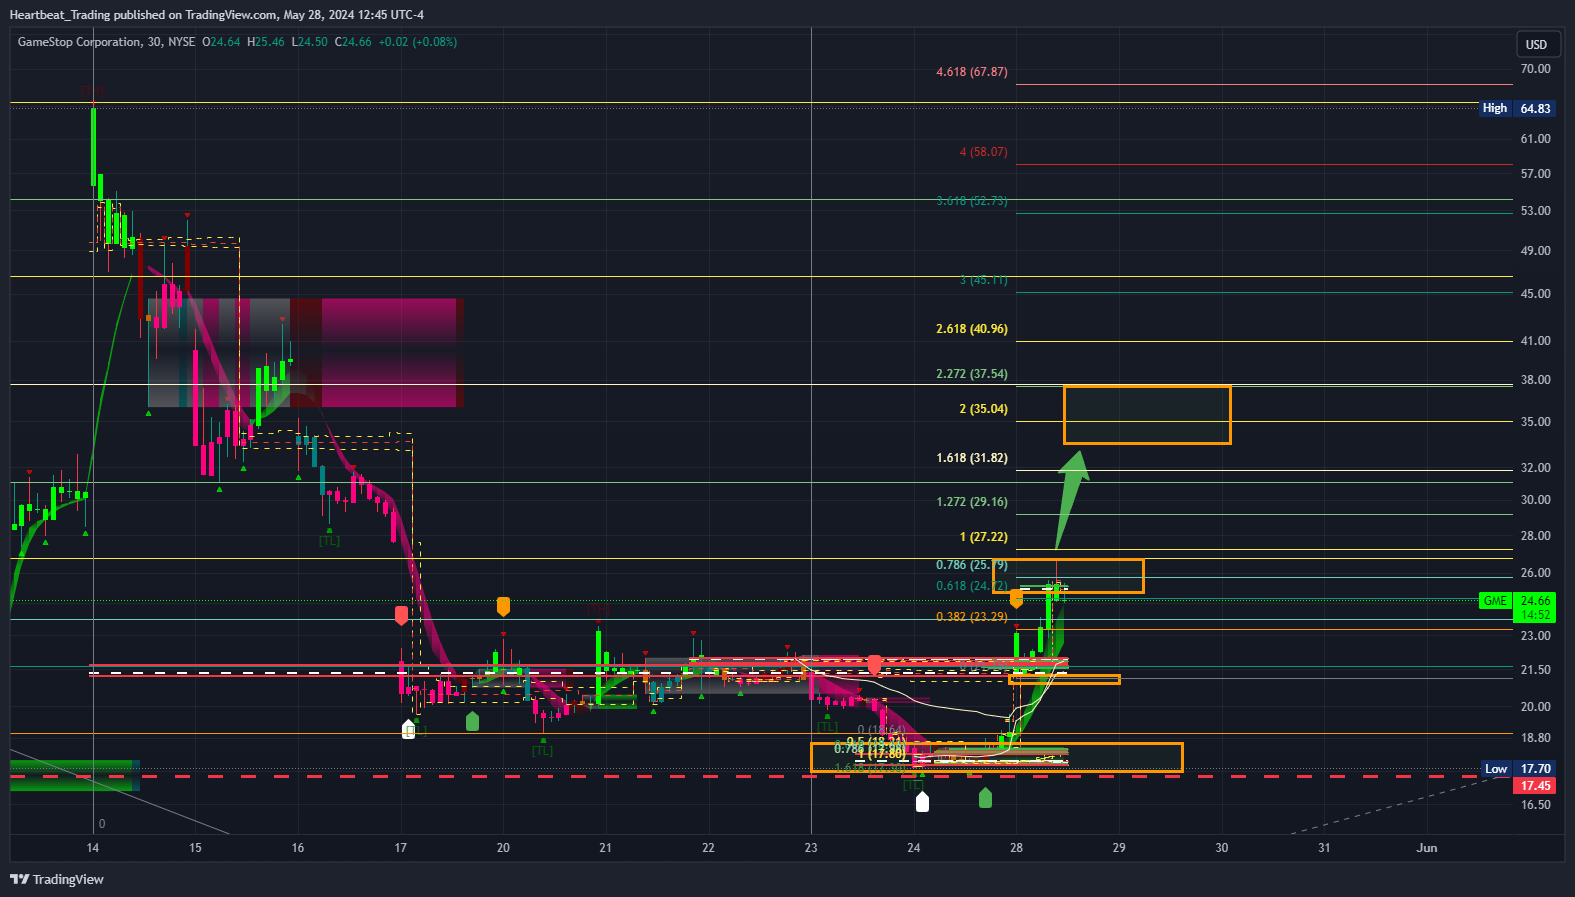Select Fib level label 2.618 (40.96)
Image resolution: width=1575 pixels, height=897 pixels.
tap(972, 329)
